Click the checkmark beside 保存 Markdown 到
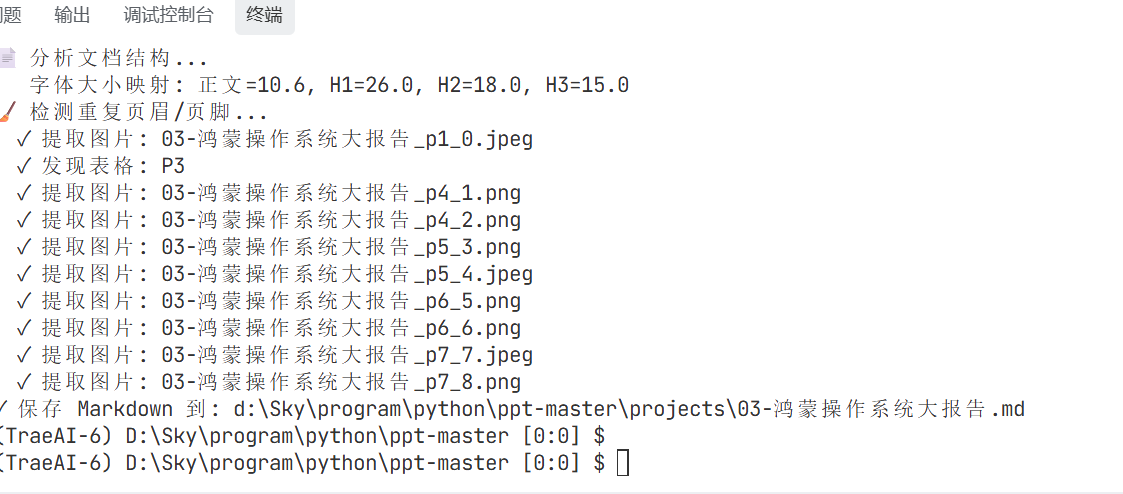Viewport: 1123px width, 494px height. click(x=6, y=409)
